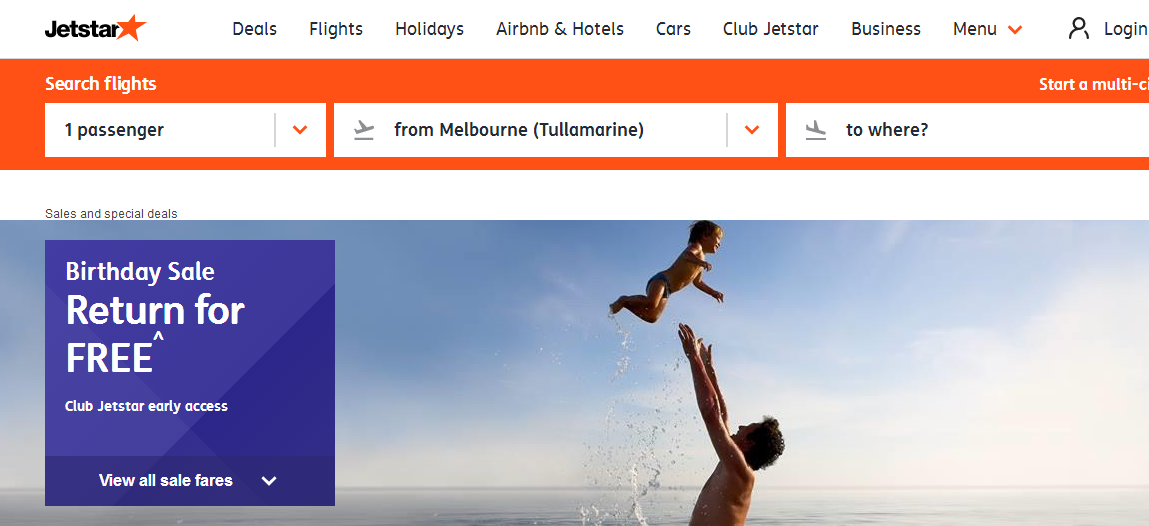The image size is (1149, 526).
Task: Click the Jetstar logo
Action: (95, 29)
